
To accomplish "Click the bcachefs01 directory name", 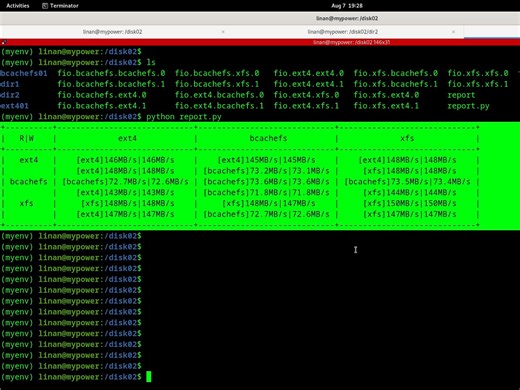I will 24,73.
